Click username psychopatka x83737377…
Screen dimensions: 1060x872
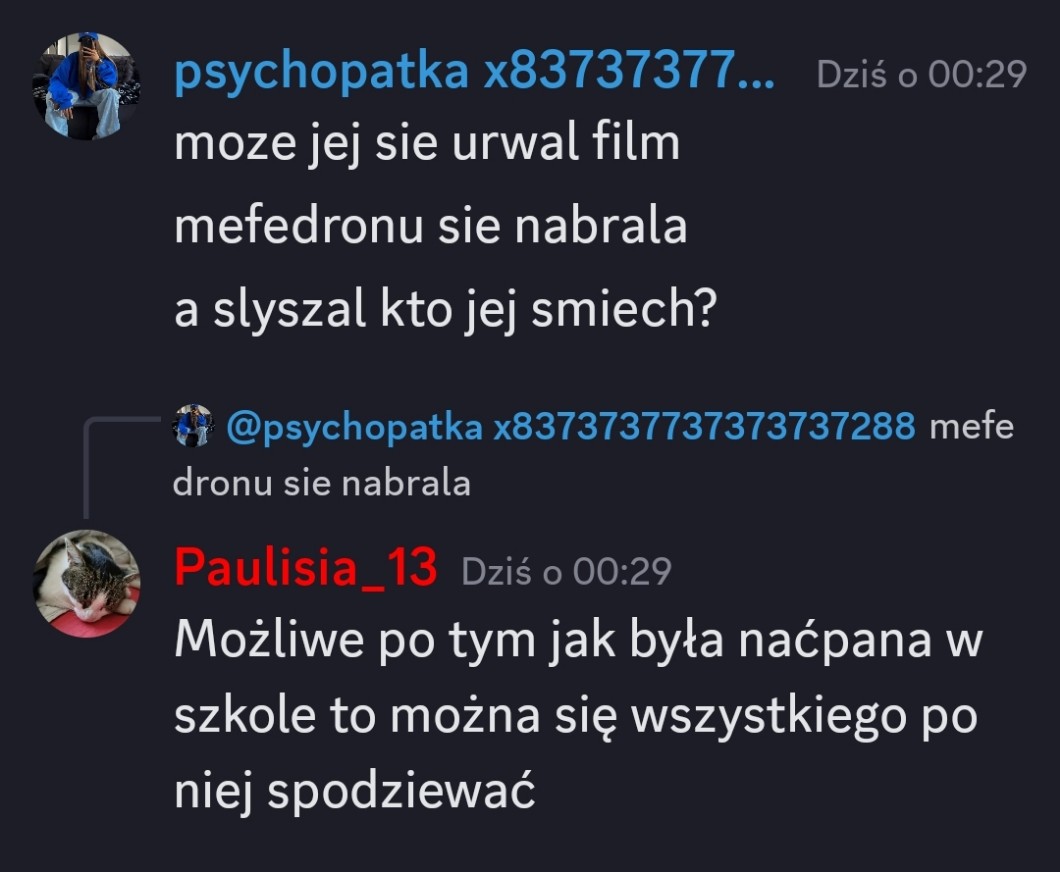pos(475,72)
